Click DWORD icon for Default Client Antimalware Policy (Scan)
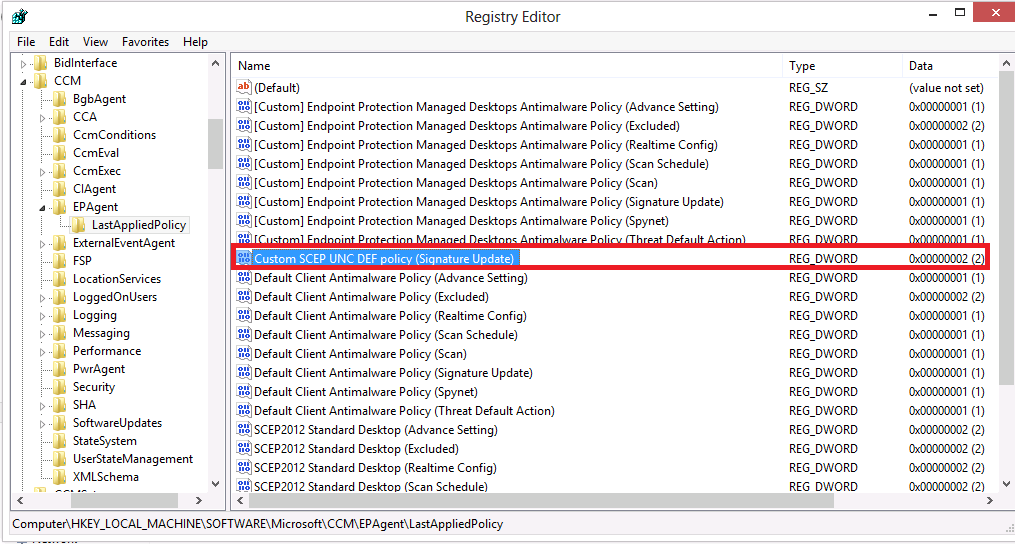 [243, 354]
